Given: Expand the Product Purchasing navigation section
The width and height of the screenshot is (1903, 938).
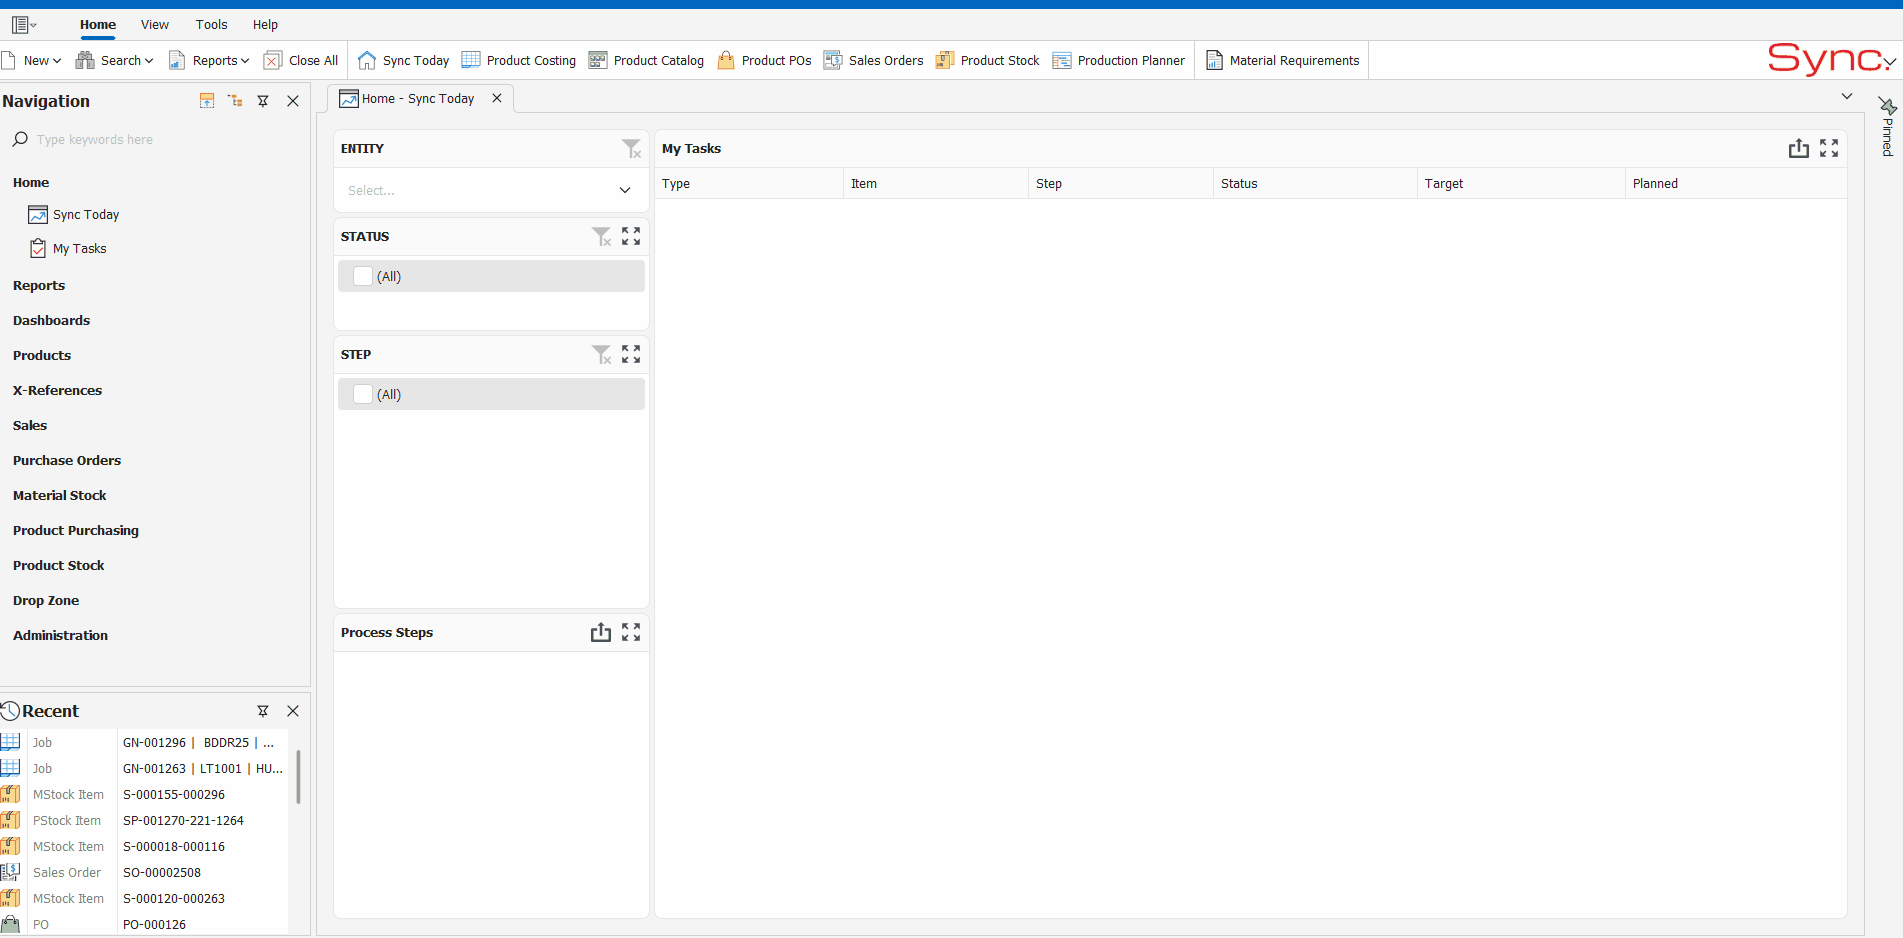Looking at the screenshot, I should (76, 531).
